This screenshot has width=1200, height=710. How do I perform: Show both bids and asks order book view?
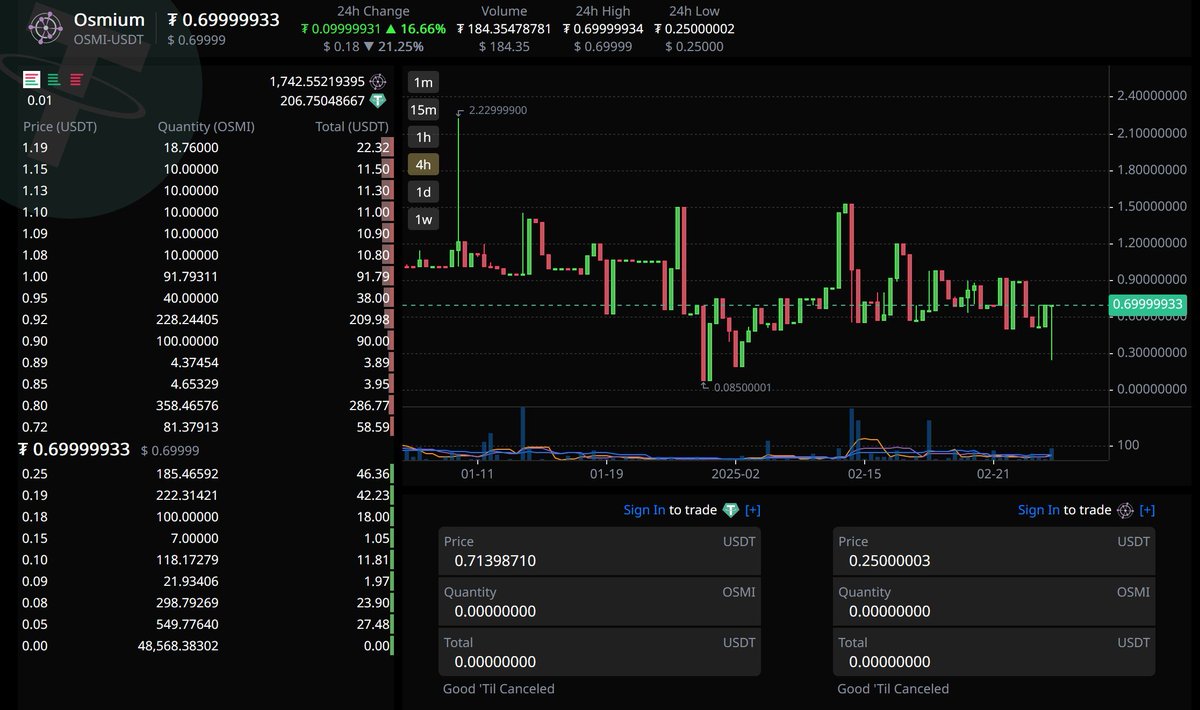[32, 79]
